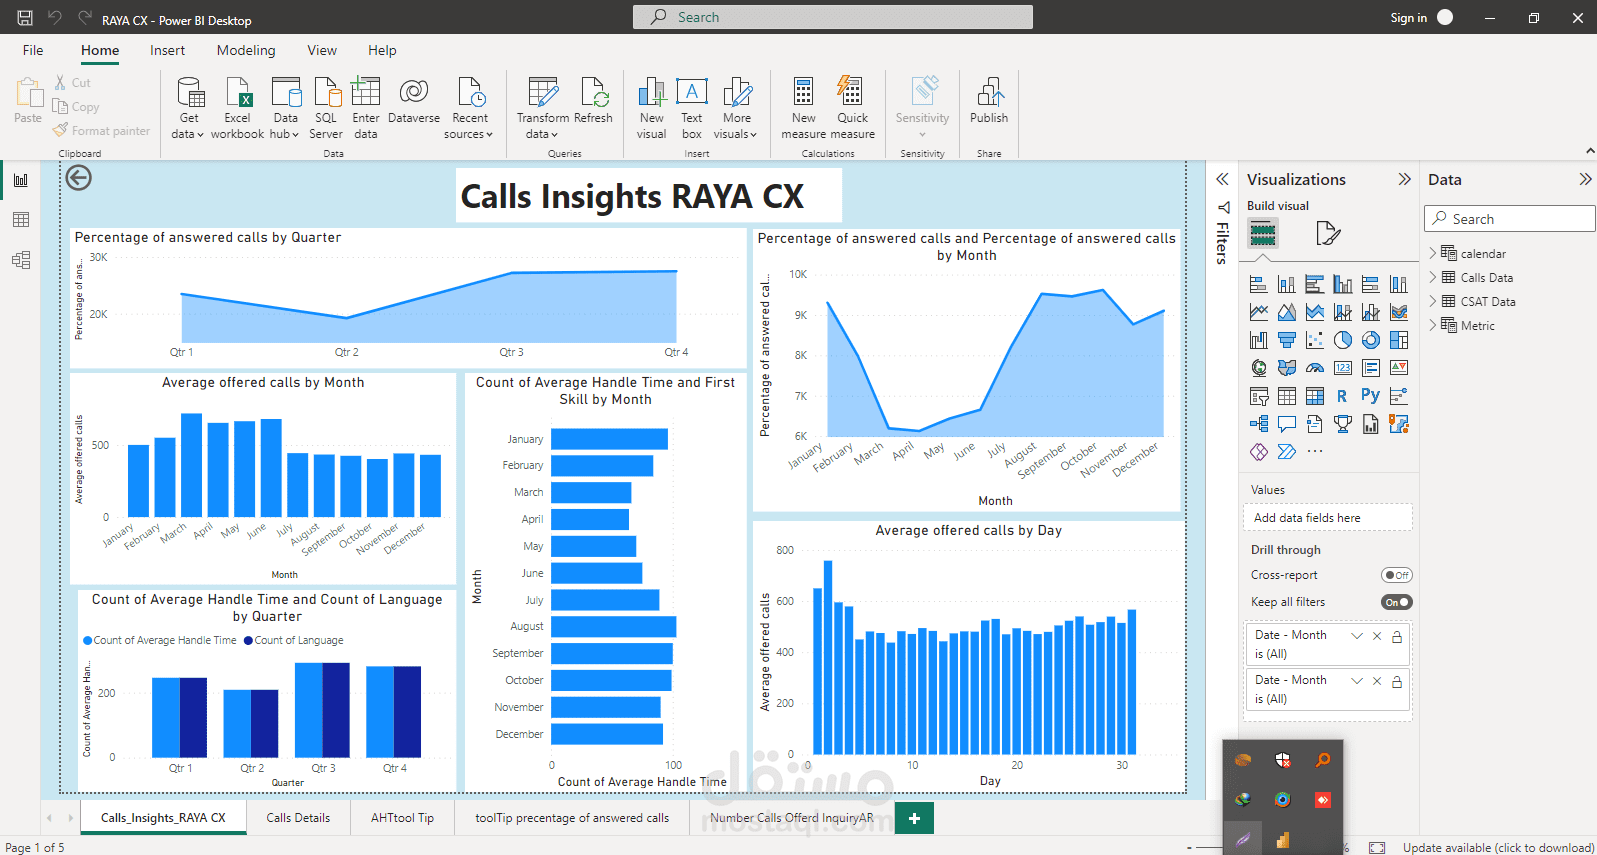Add a Text box to the report

pos(692,108)
